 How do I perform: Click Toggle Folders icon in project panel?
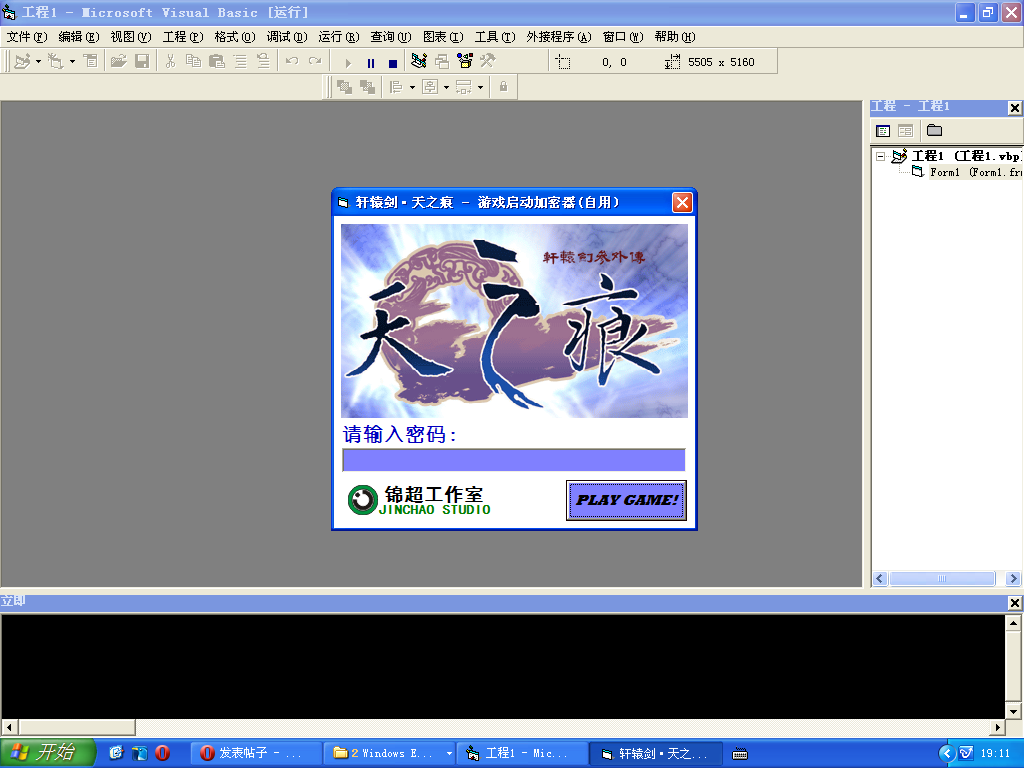tap(935, 131)
